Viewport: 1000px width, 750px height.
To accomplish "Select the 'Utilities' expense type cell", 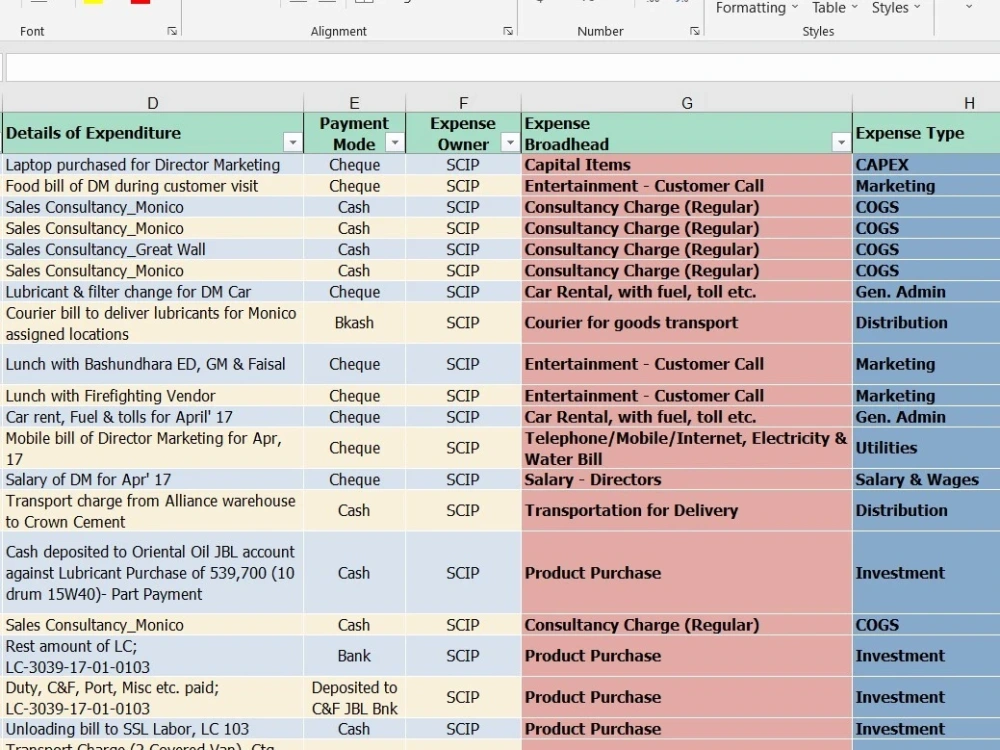I will [x=927, y=448].
